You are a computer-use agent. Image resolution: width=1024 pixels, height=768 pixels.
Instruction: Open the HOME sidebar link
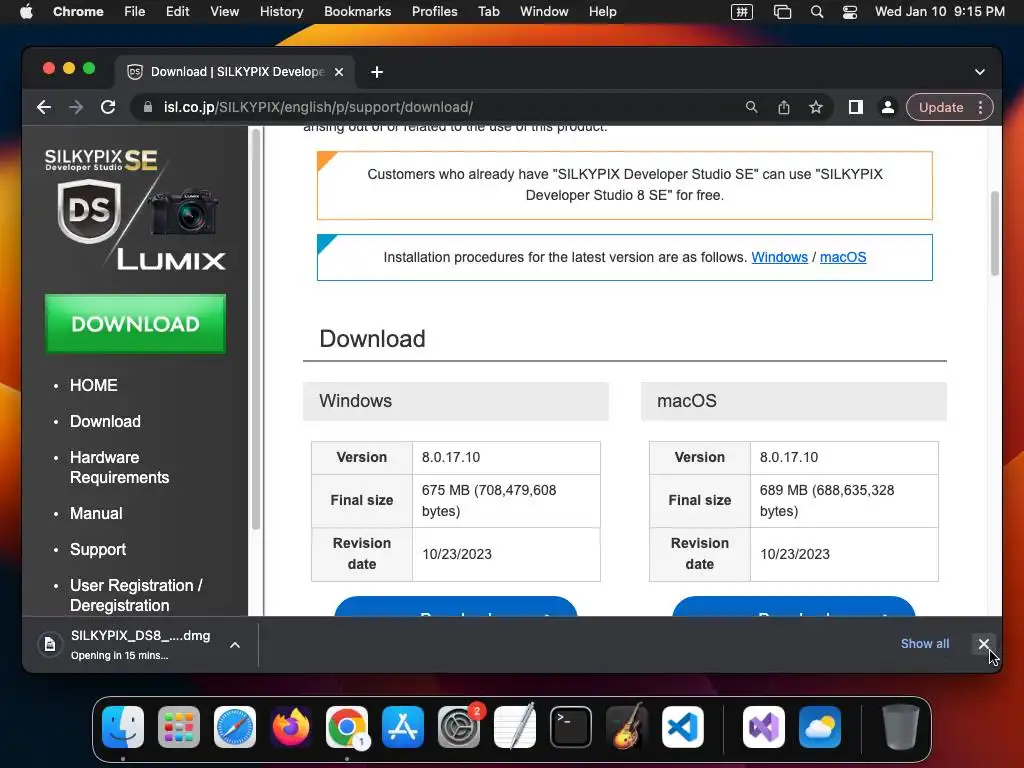coord(94,385)
